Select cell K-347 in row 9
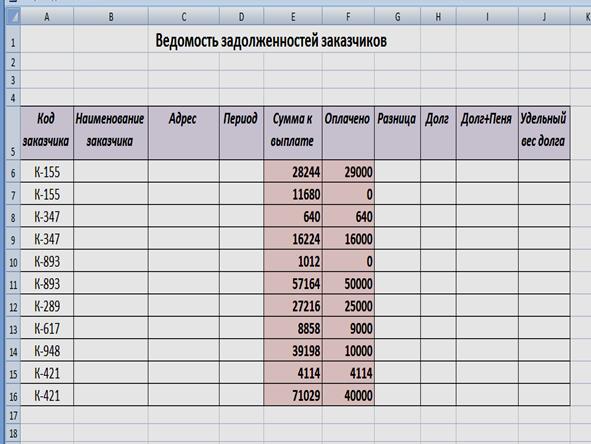This screenshot has height=444, width=591. 47,239
